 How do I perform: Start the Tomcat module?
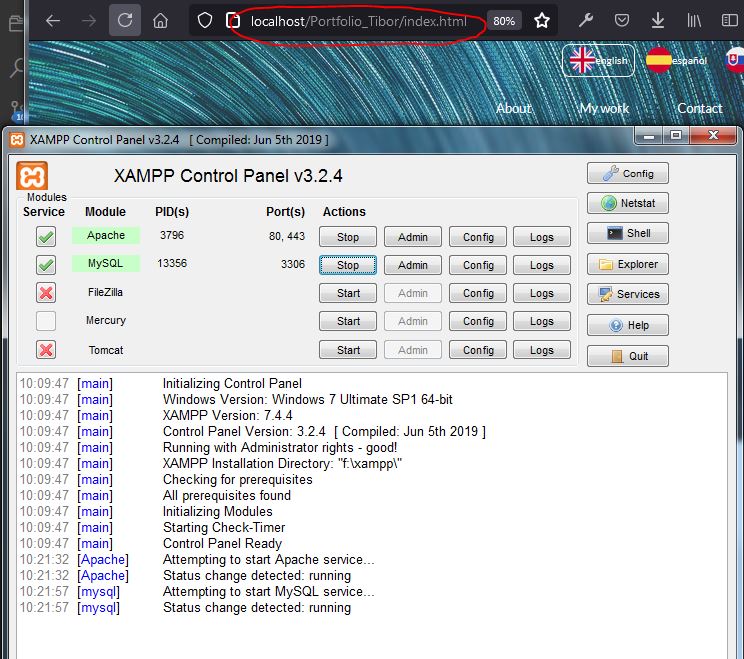click(x=348, y=350)
